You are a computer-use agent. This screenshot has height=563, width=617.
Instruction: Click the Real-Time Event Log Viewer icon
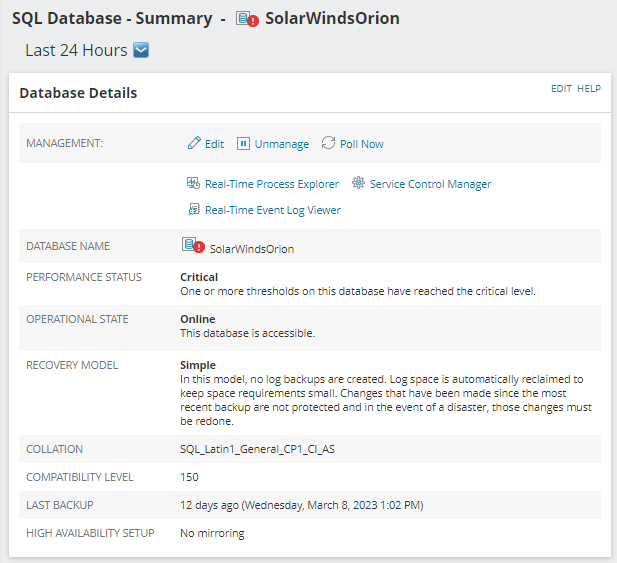194,209
